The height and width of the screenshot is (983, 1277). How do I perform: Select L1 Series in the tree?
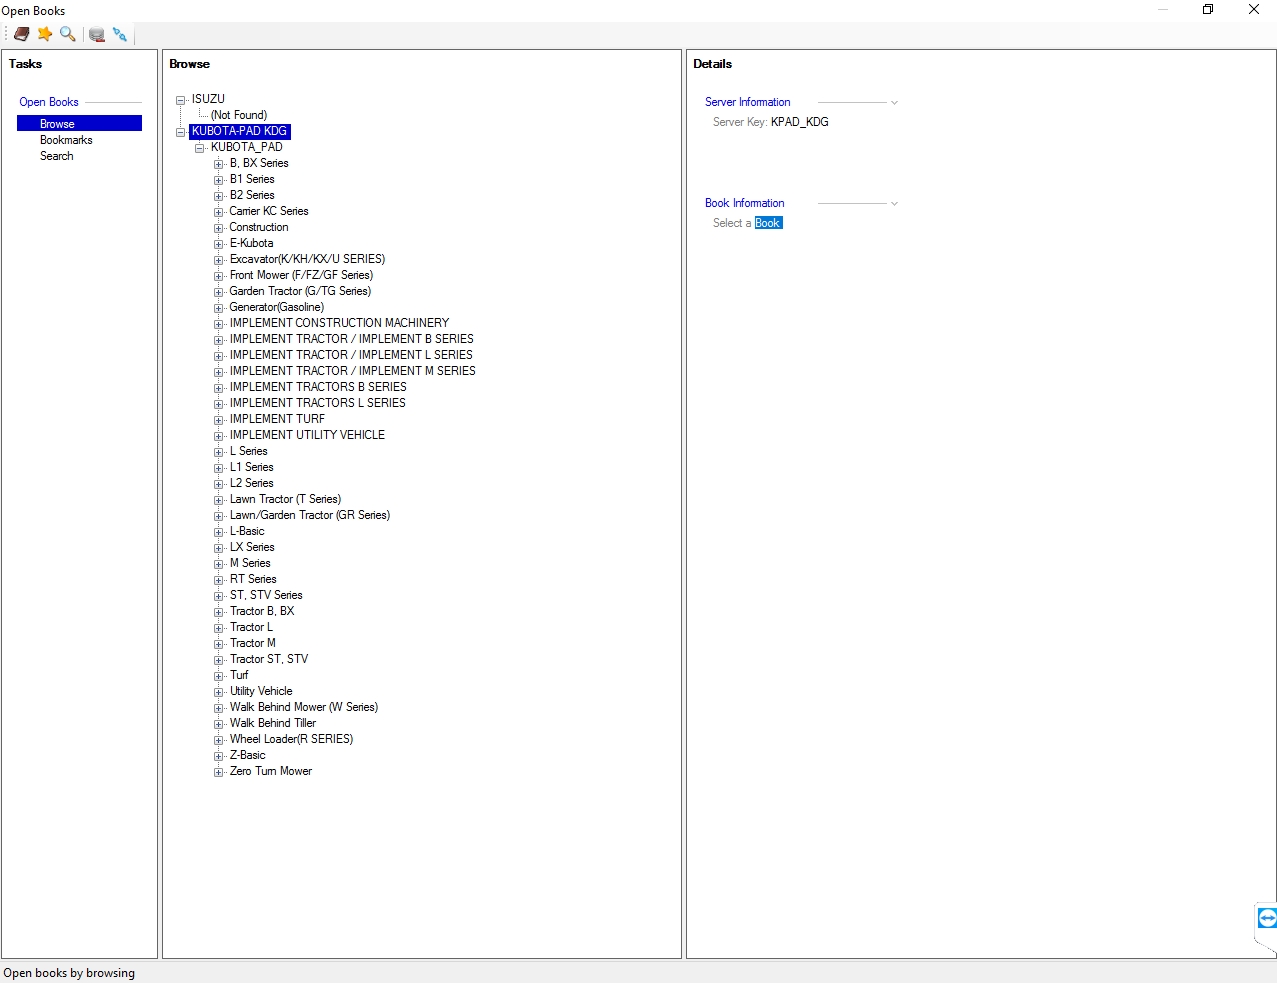pos(251,467)
